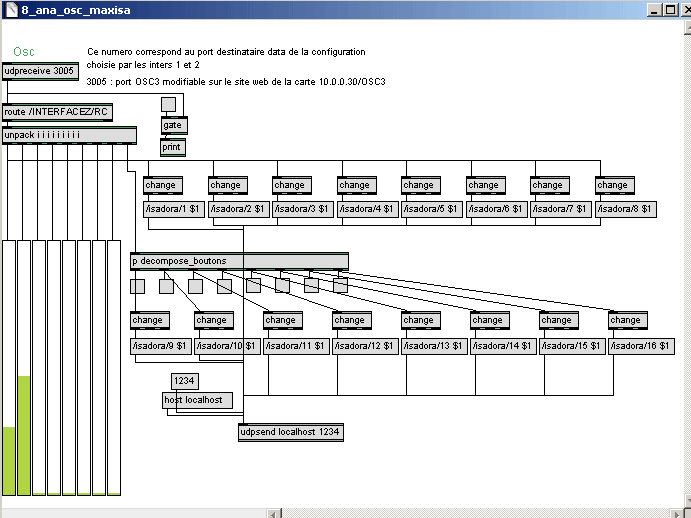Click the print object

coord(172,146)
